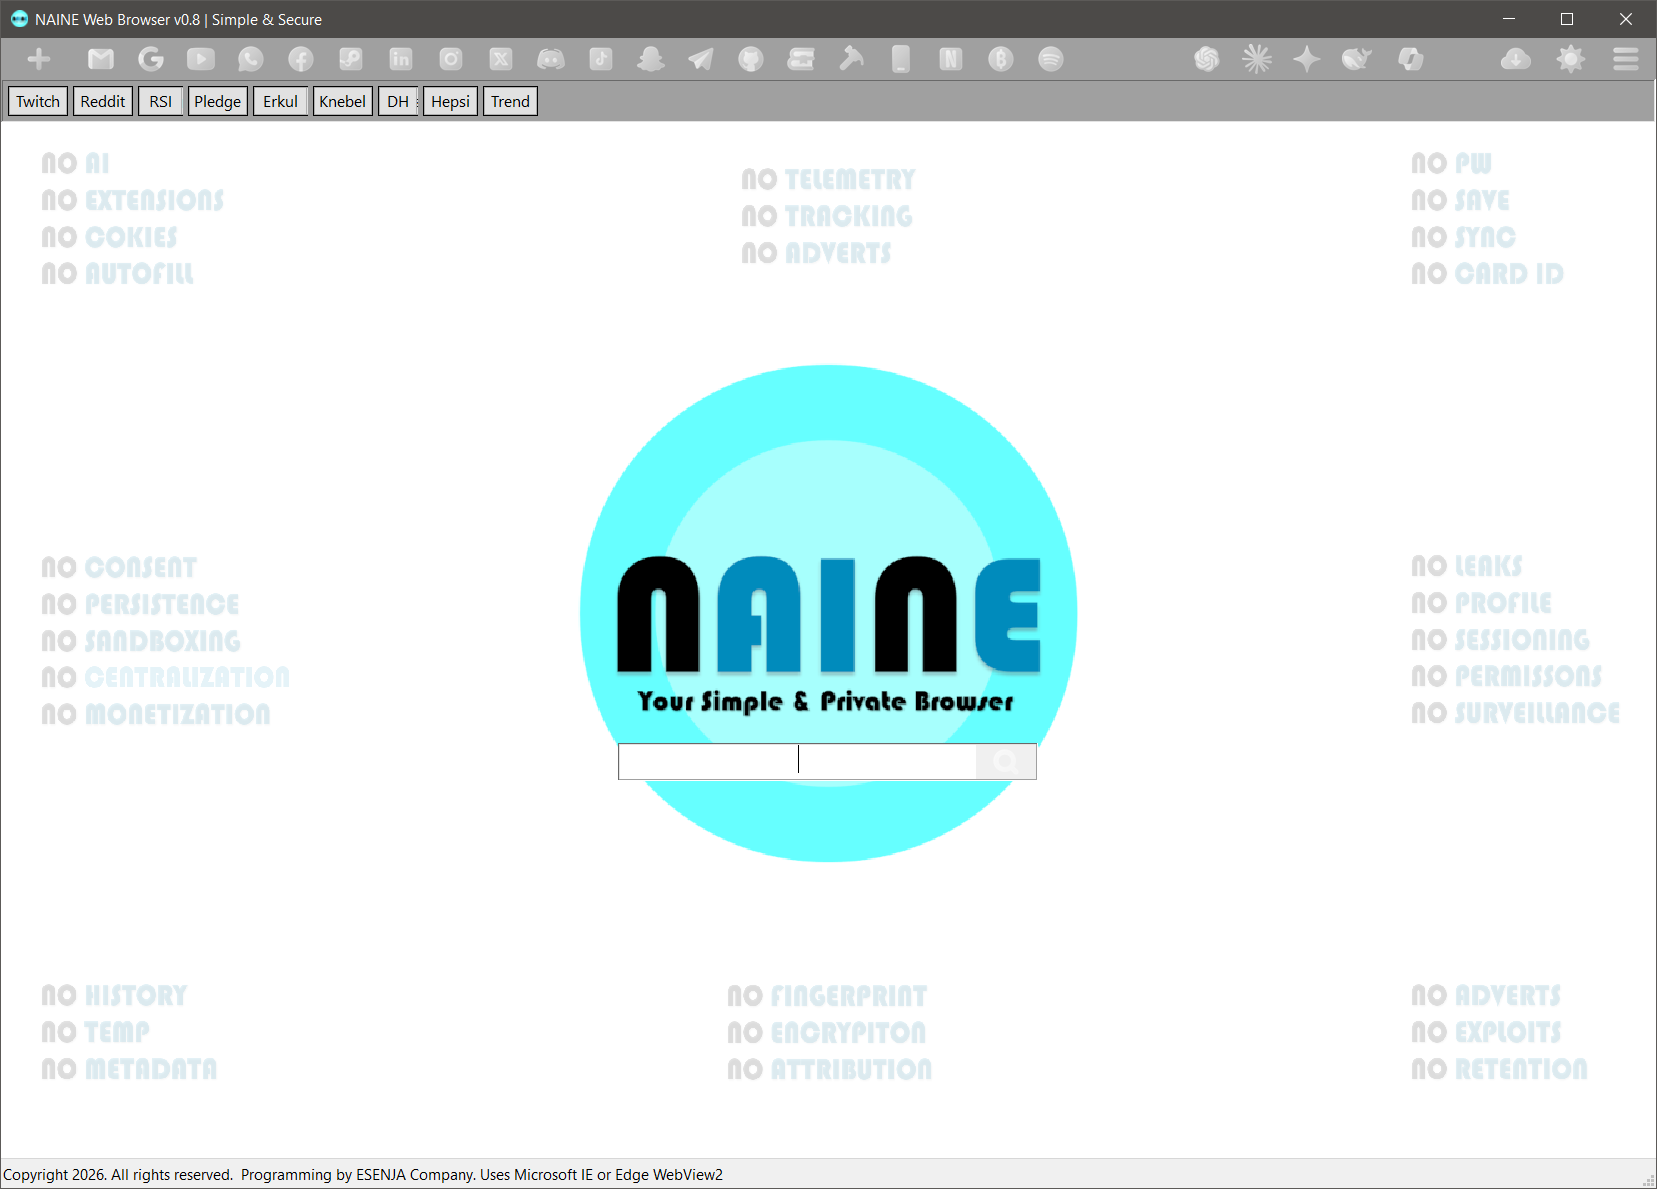Viewport: 1657px width, 1189px height.
Task: Open the Notion N icon
Action: point(951,59)
